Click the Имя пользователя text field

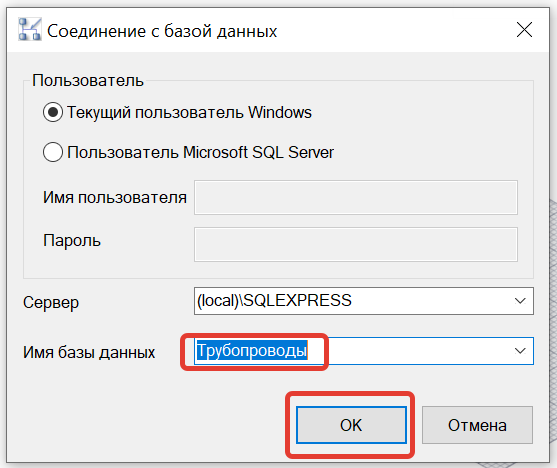coord(356,198)
